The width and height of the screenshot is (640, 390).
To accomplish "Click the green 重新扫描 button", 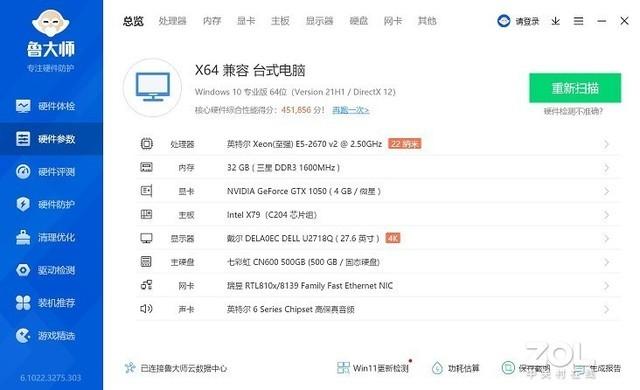I will click(x=575, y=88).
